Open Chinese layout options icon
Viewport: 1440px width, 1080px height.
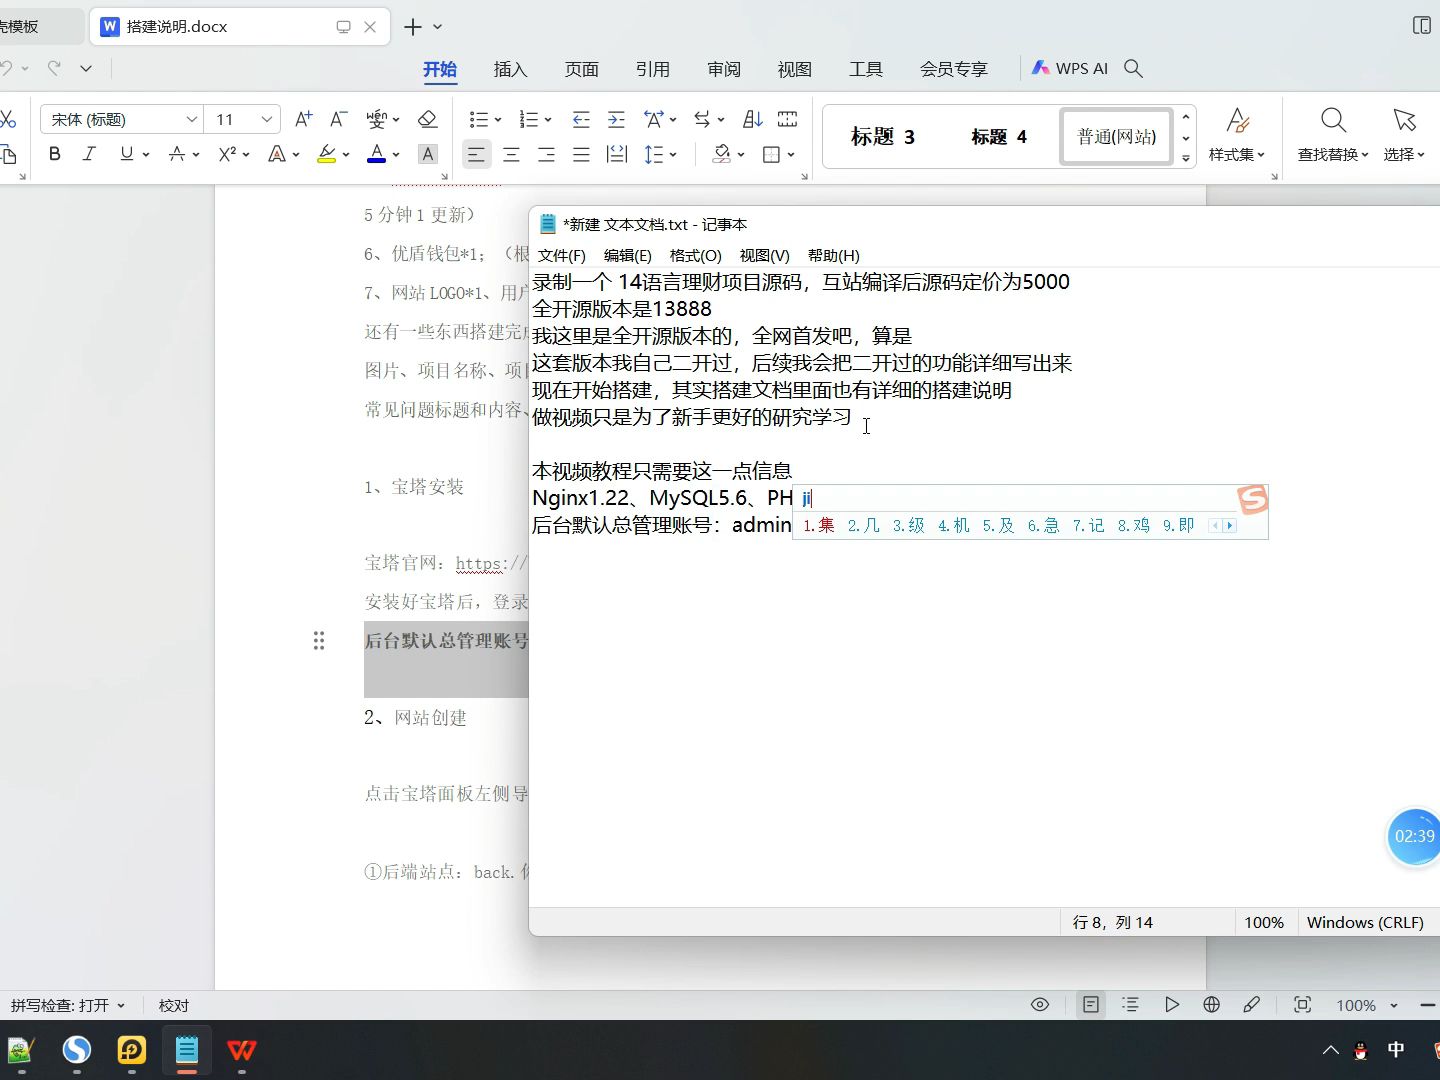[x=654, y=119]
